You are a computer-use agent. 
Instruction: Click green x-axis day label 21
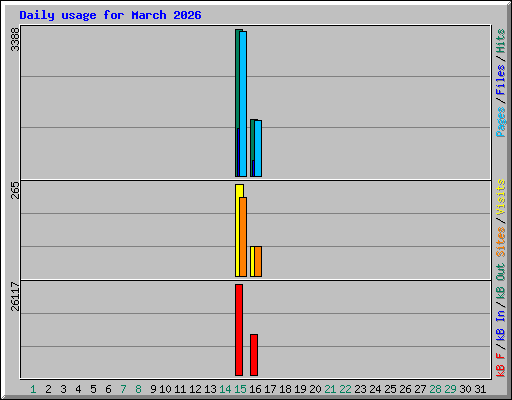pyautogui.click(x=330, y=389)
